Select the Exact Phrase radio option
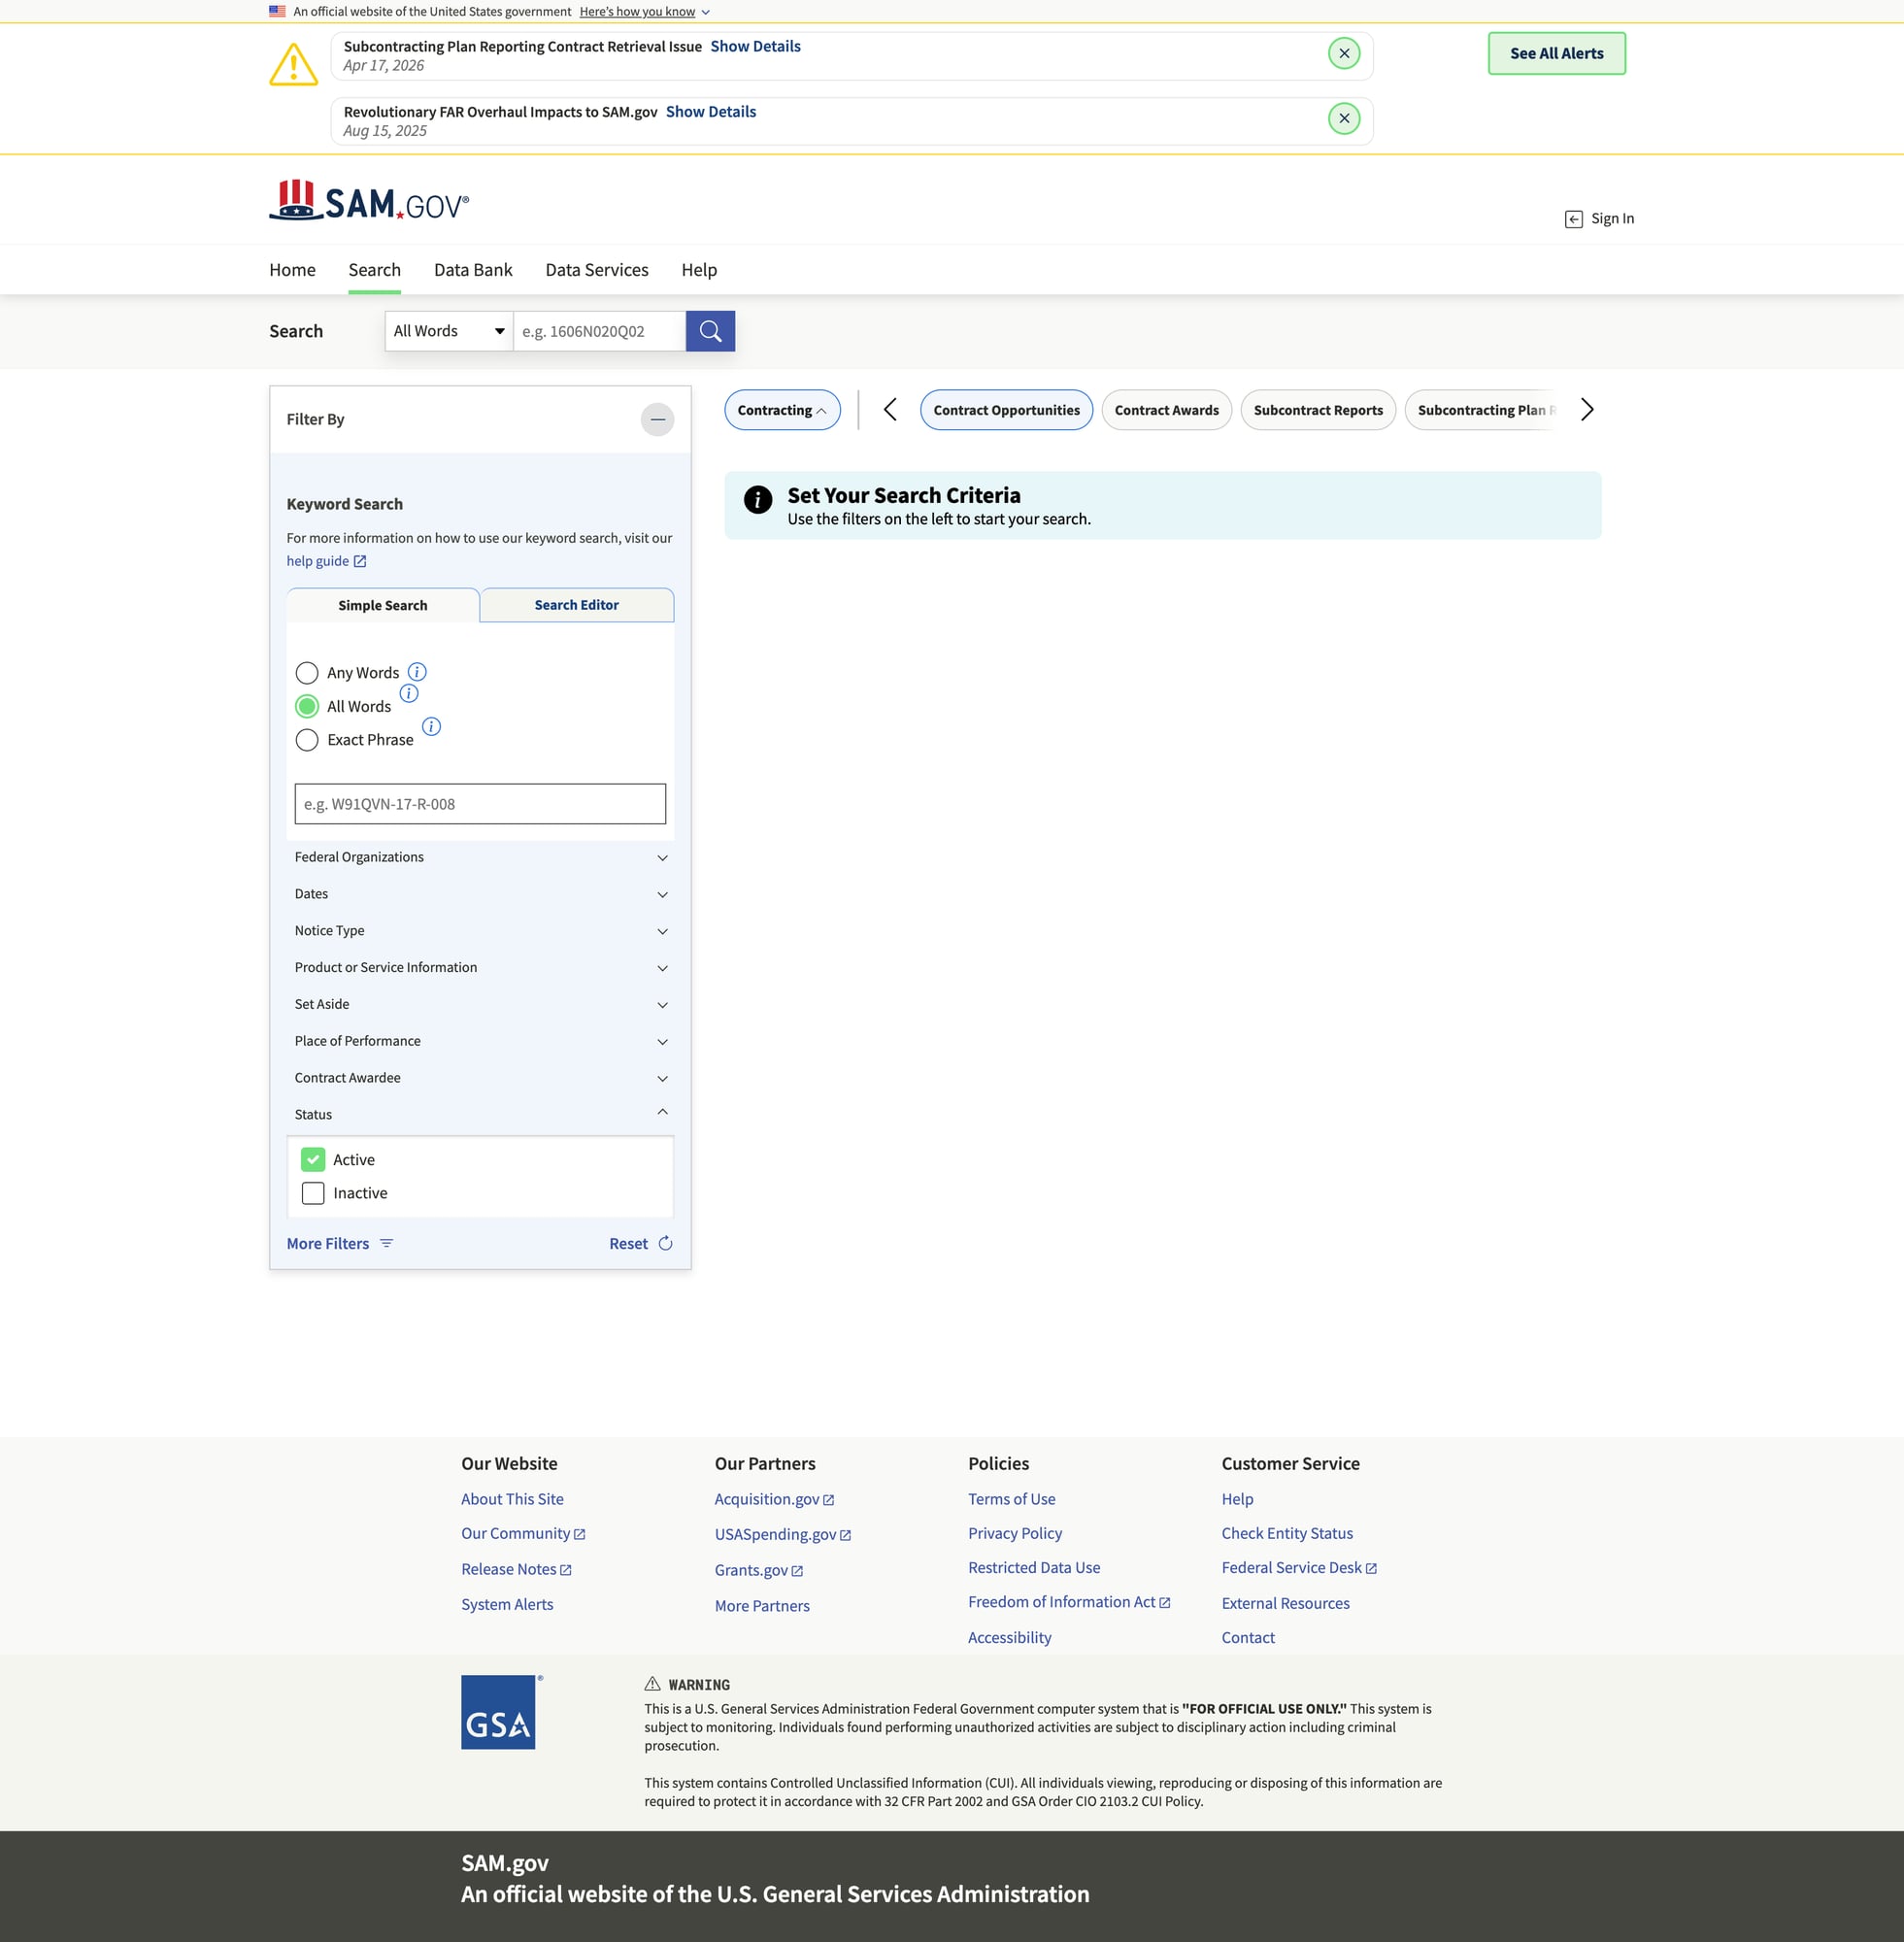This screenshot has height=1942, width=1904. [307, 740]
